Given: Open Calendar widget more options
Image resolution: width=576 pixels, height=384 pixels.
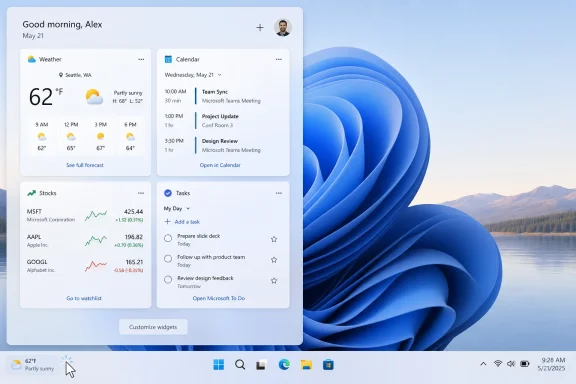Looking at the screenshot, I should (x=279, y=60).
